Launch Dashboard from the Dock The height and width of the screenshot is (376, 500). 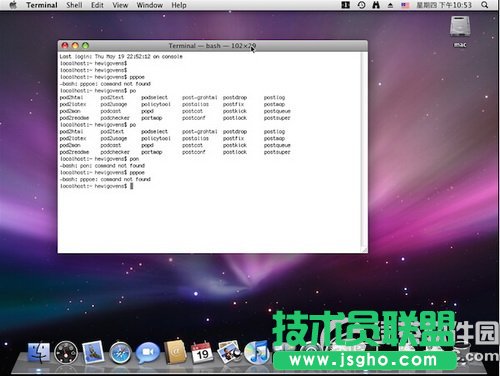click(x=66, y=353)
